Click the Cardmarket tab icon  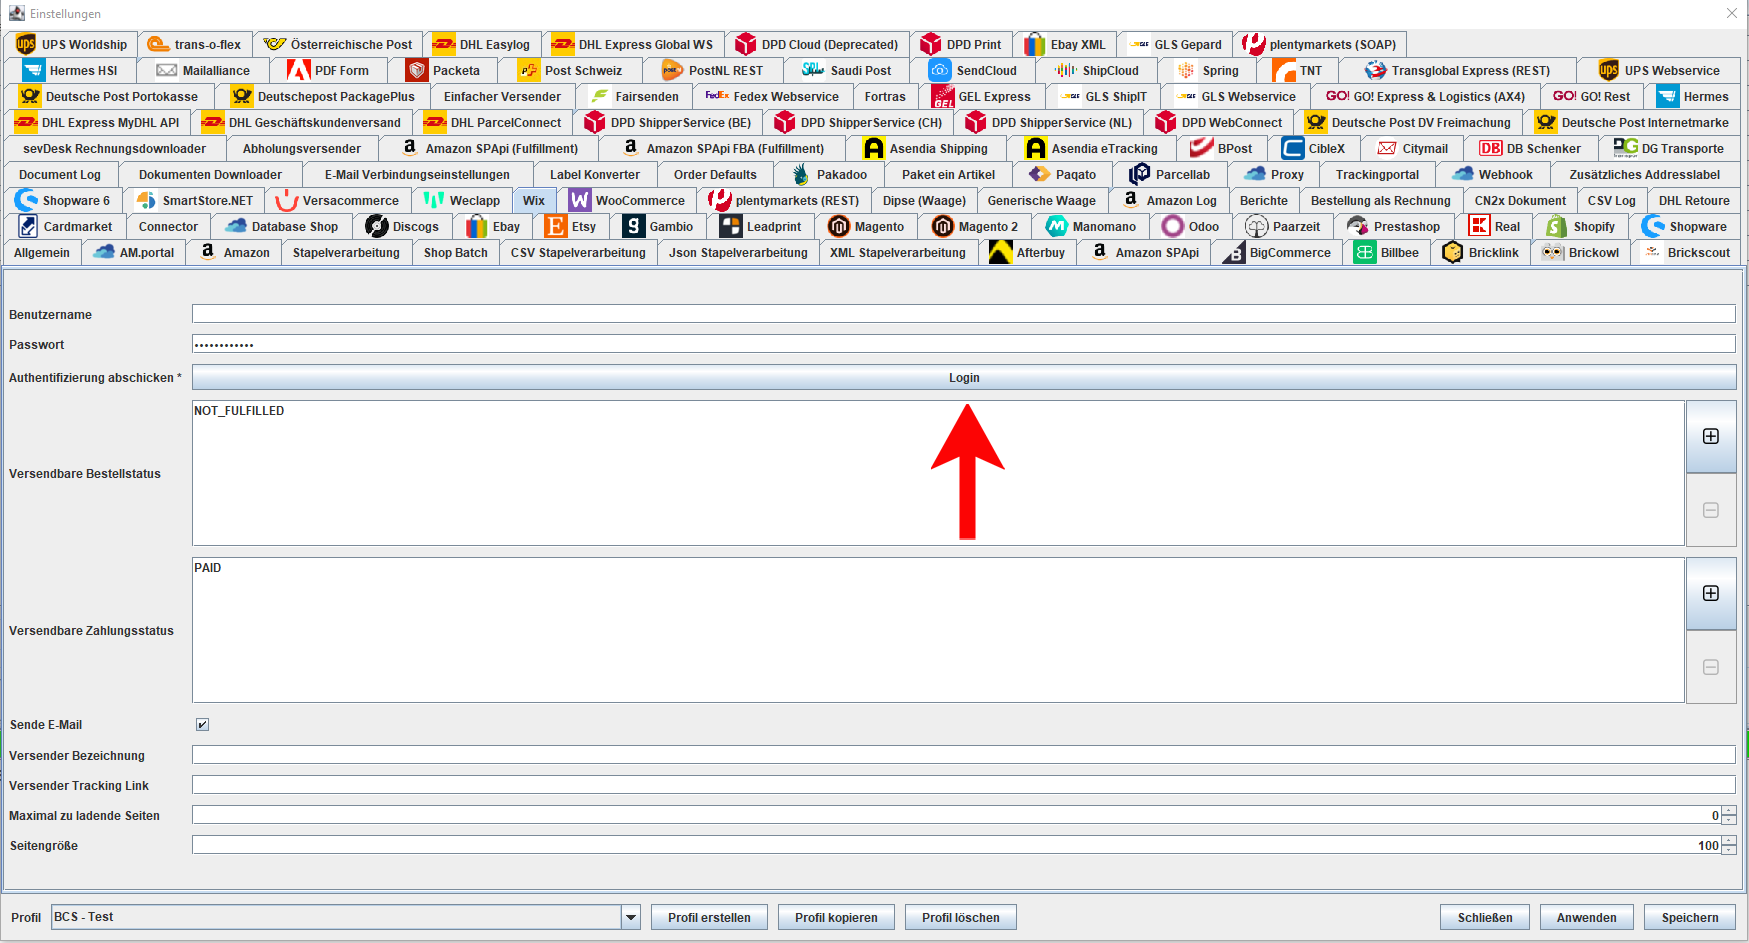tap(28, 226)
